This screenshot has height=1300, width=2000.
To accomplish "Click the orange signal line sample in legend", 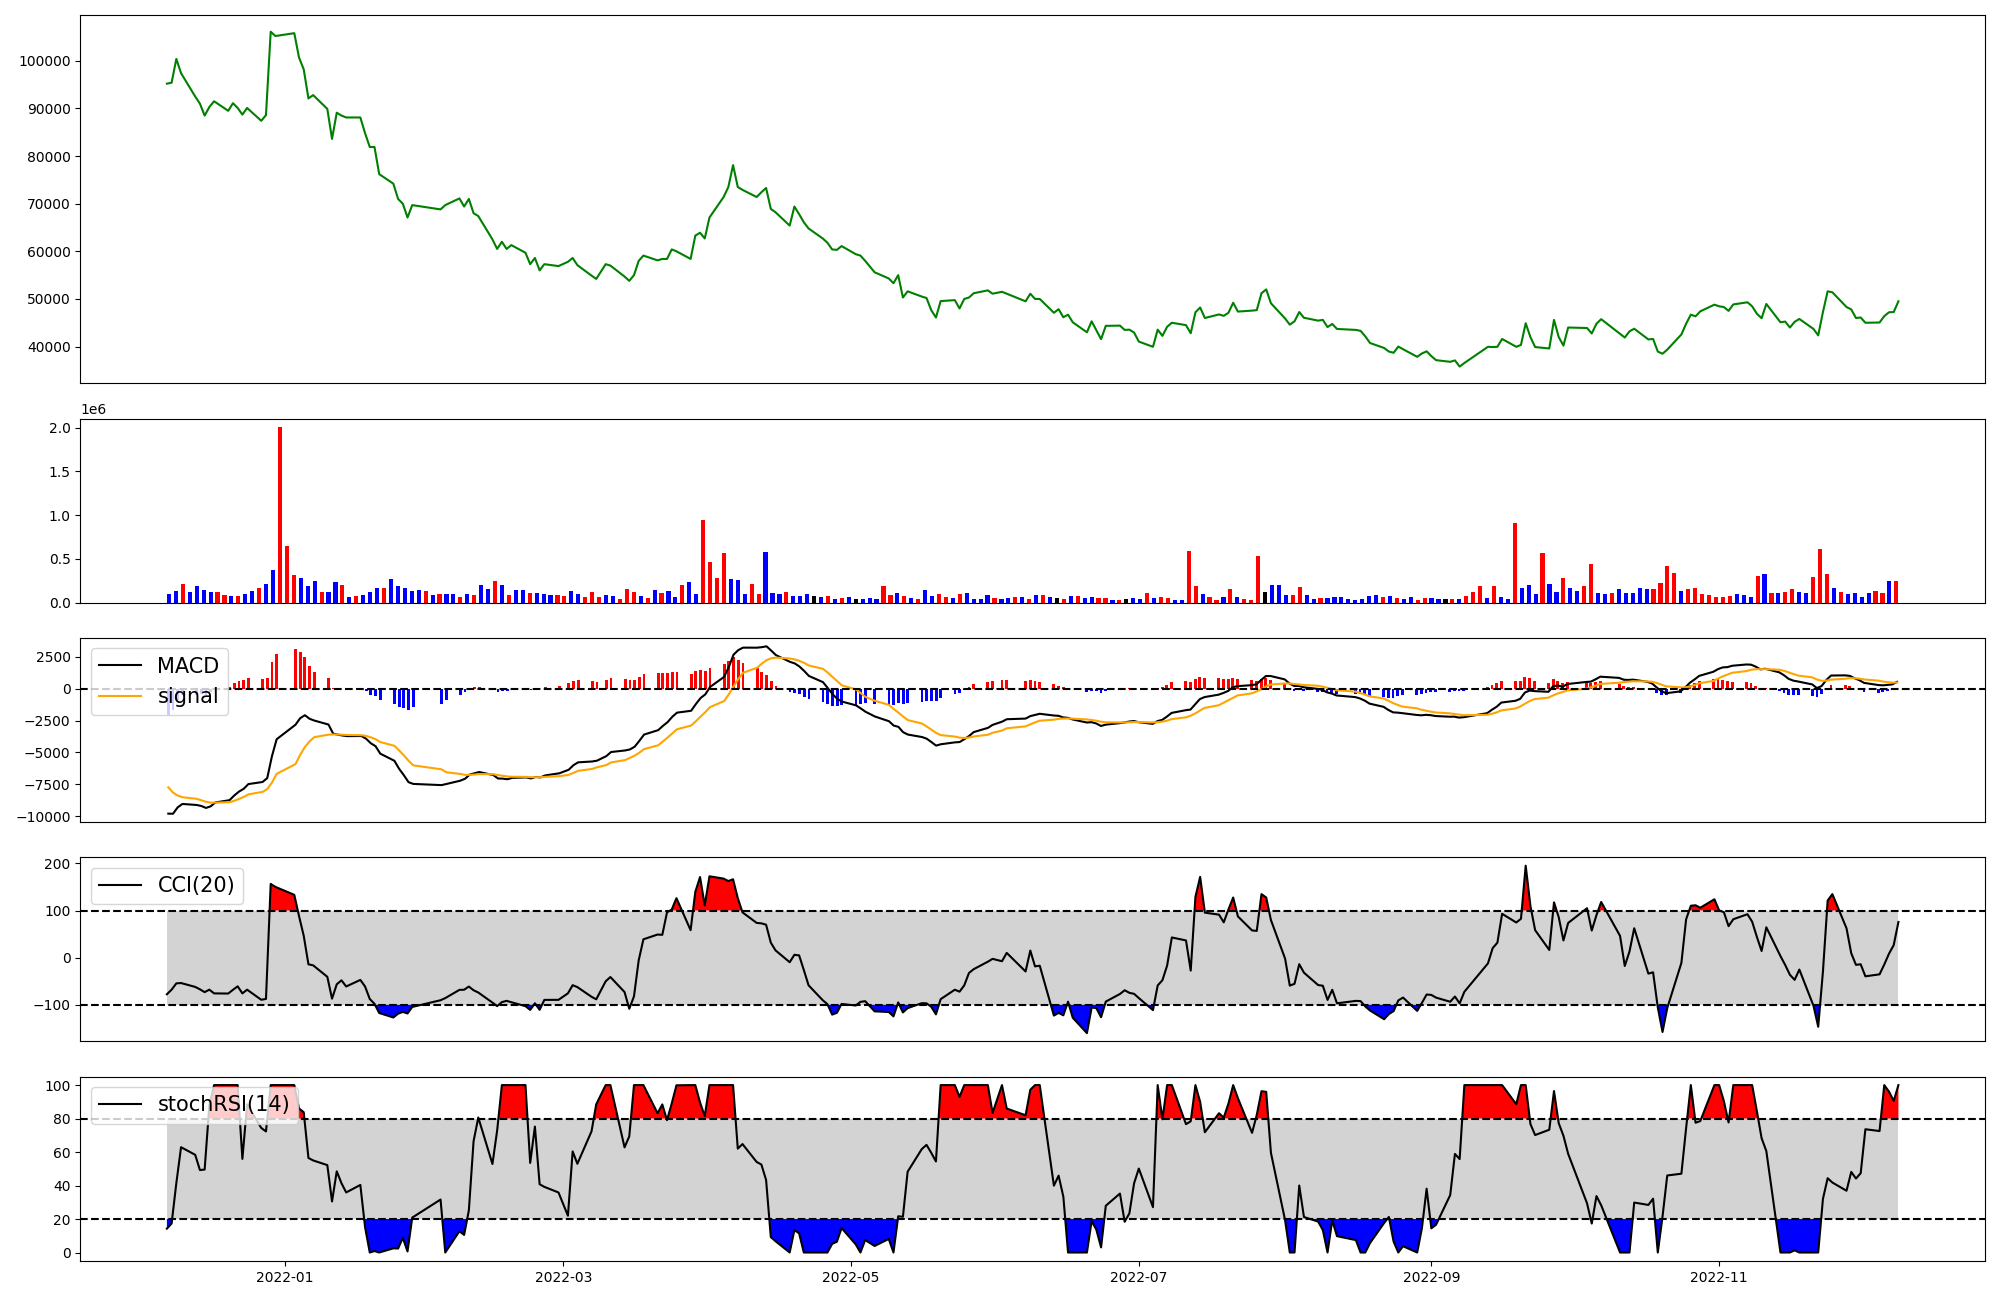I will pos(120,696).
